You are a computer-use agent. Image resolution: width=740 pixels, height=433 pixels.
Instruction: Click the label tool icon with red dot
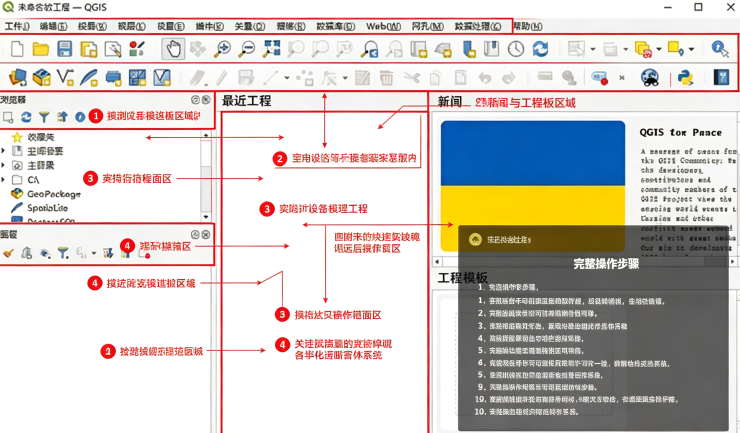(600, 77)
